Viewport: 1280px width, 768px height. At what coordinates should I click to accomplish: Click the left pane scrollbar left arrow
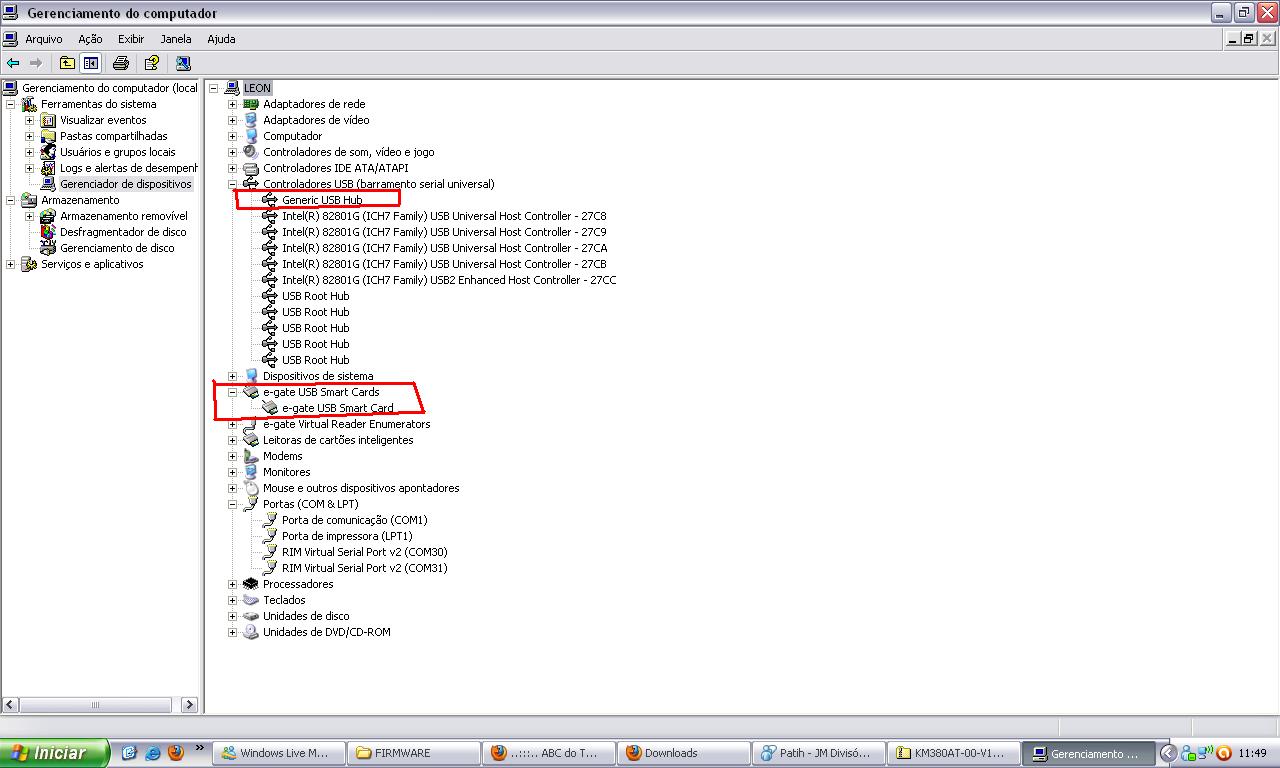[10, 705]
